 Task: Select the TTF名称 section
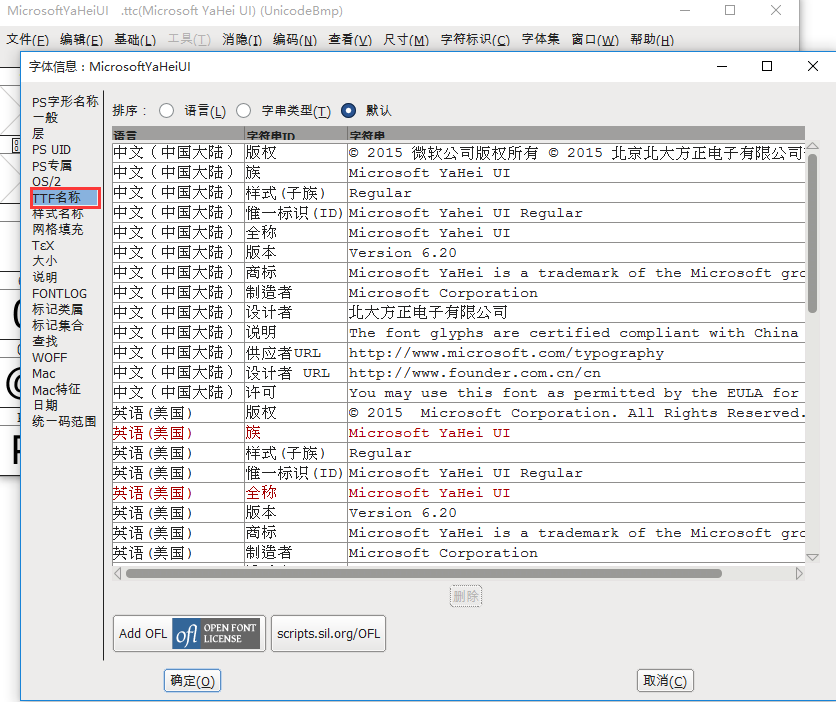pos(65,198)
